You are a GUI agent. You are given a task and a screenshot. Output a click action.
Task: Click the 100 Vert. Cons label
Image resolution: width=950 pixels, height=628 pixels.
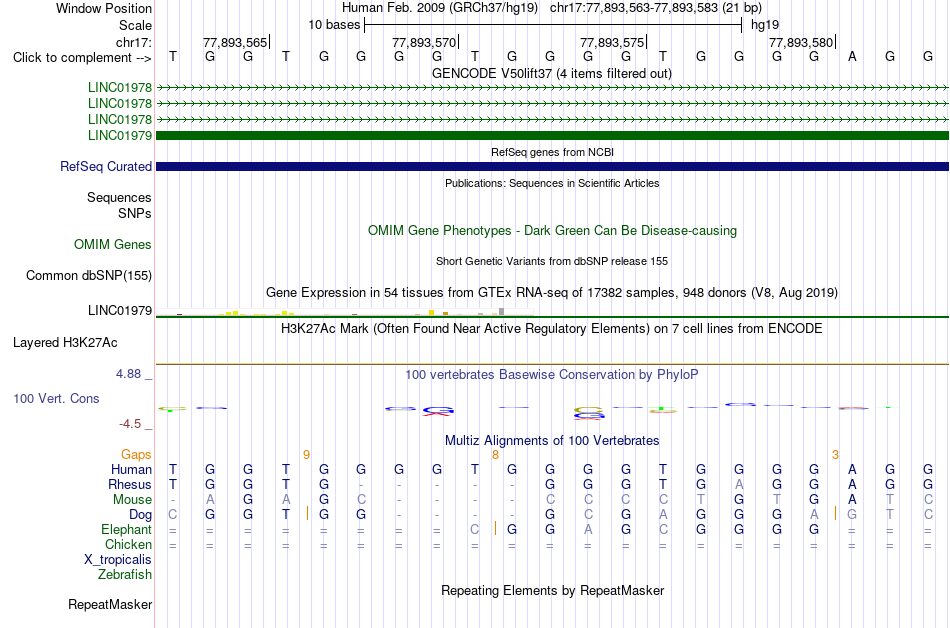56,398
